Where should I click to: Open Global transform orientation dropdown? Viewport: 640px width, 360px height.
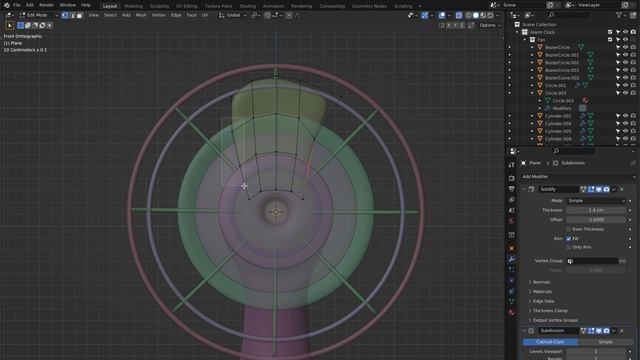[x=233, y=15]
